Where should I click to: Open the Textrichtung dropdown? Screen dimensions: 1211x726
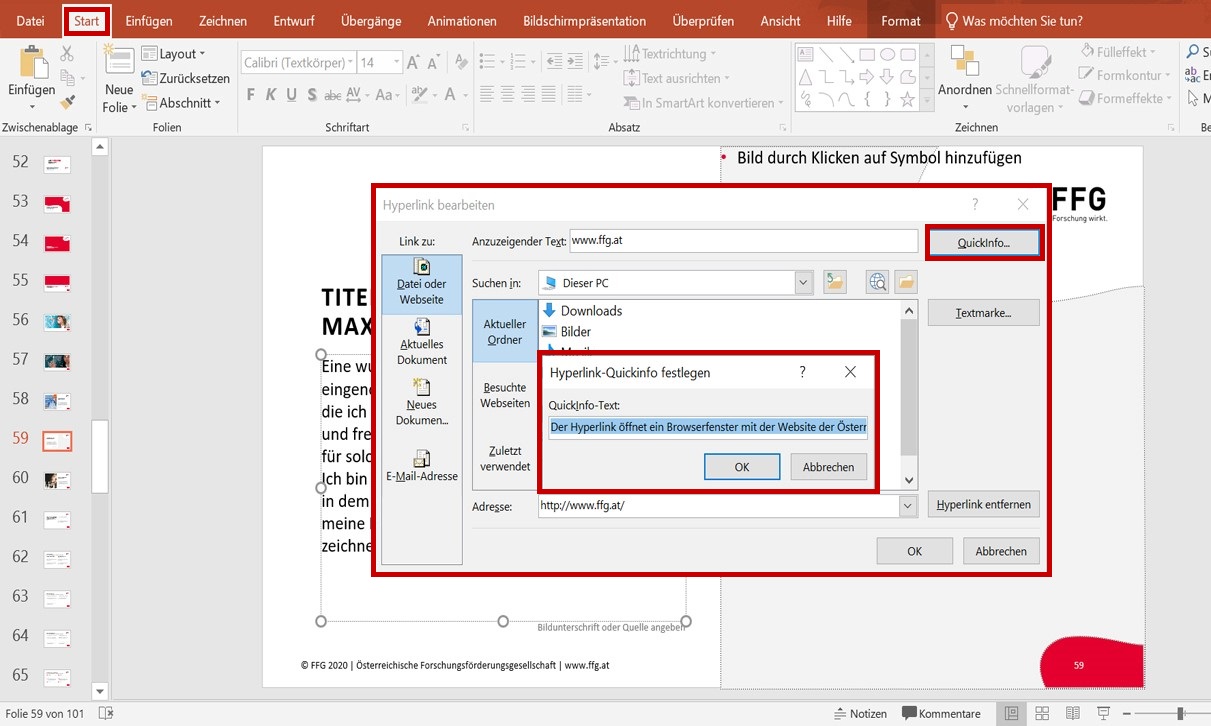(671, 54)
